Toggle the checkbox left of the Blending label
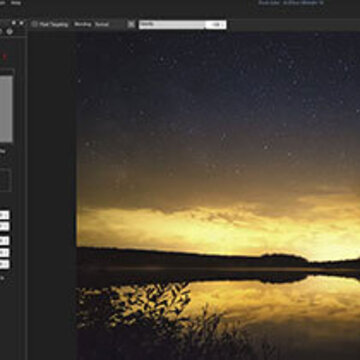 (34, 24)
